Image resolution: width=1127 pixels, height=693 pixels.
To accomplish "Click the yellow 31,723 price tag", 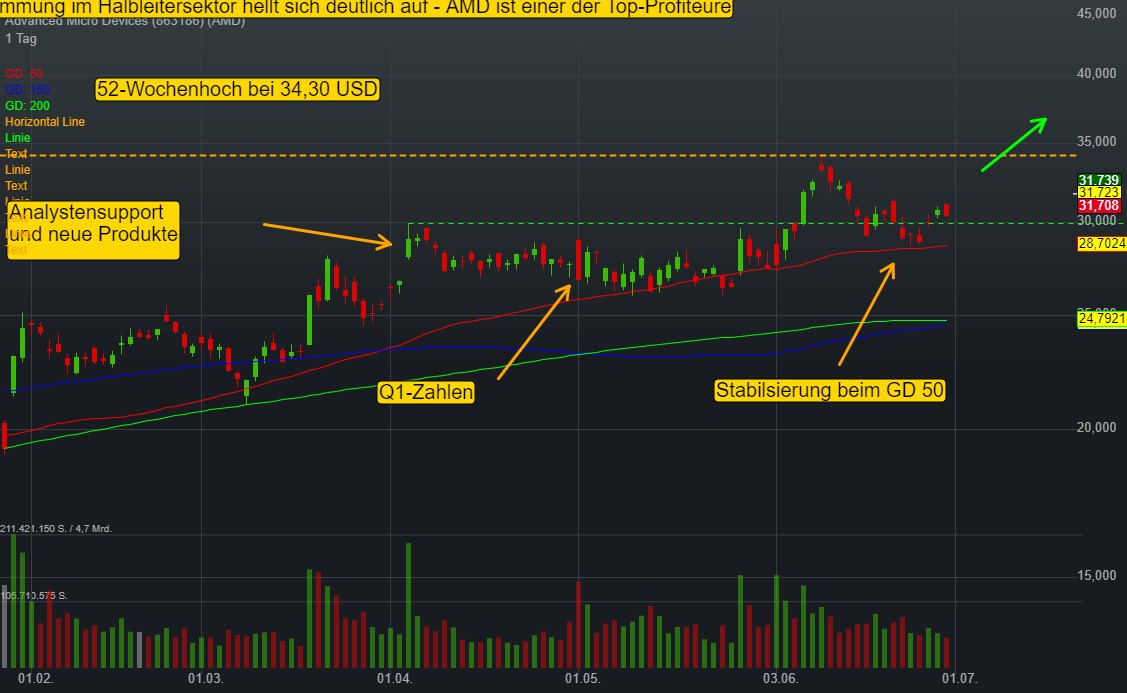I will coord(1099,193).
